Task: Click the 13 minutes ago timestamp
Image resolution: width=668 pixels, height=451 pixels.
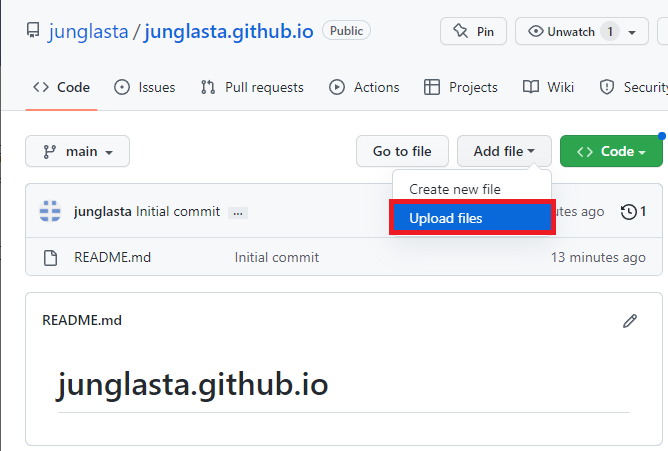Action: (x=598, y=257)
